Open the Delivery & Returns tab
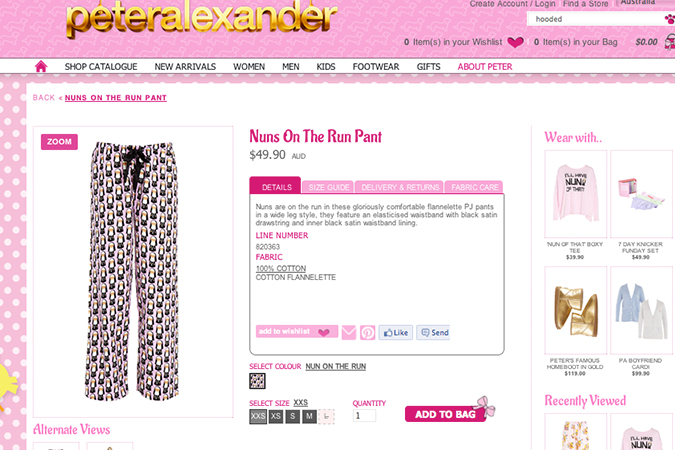Image resolution: width=675 pixels, height=450 pixels. pyautogui.click(x=399, y=187)
